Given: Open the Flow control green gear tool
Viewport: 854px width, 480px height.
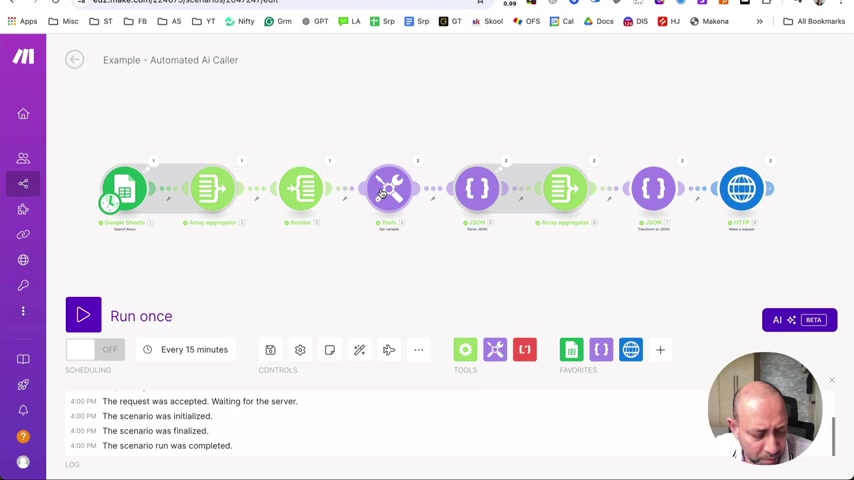Looking at the screenshot, I should click(x=465, y=350).
